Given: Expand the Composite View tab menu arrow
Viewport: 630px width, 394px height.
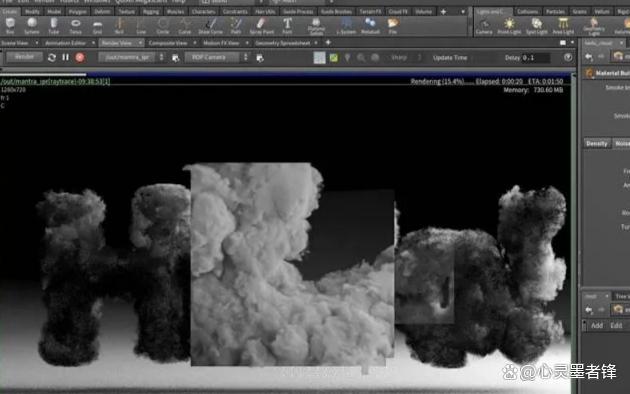Looking at the screenshot, I should click(x=194, y=43).
